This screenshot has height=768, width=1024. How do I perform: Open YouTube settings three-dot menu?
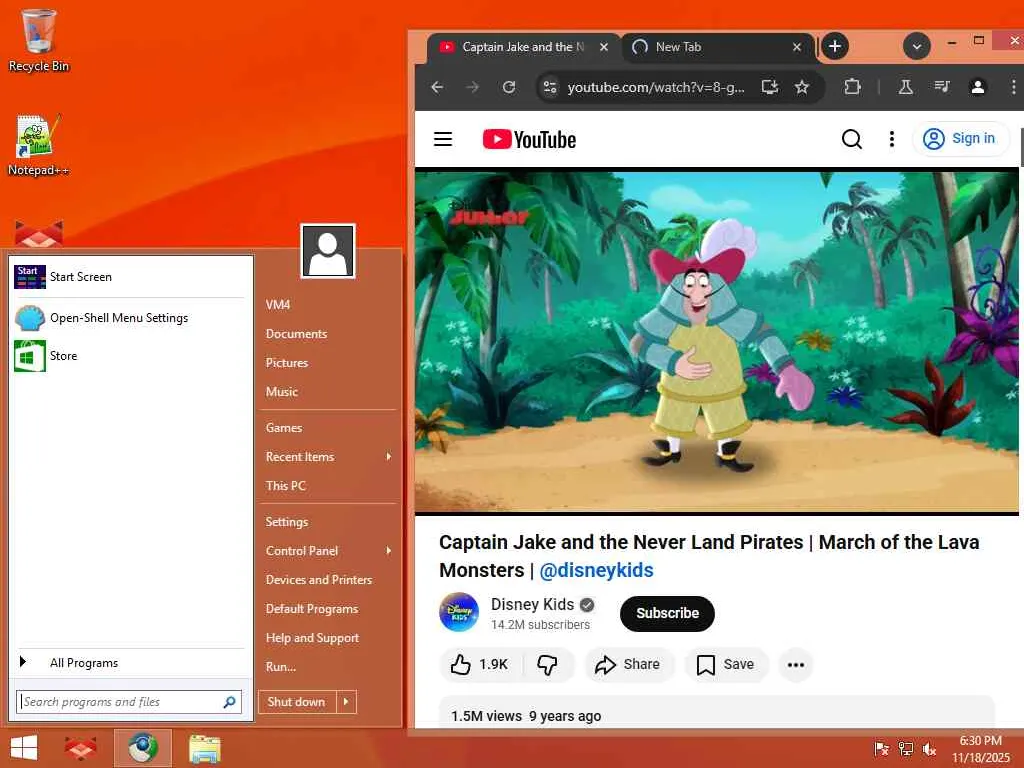coord(891,139)
